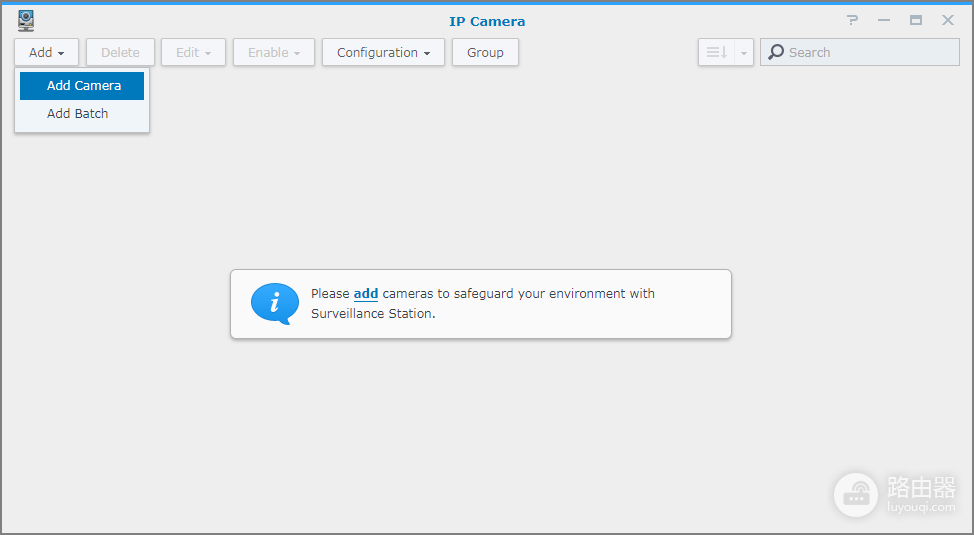Viewport: 974px width, 535px height.
Task: Follow the "add" link in the message
Action: pyautogui.click(x=366, y=293)
